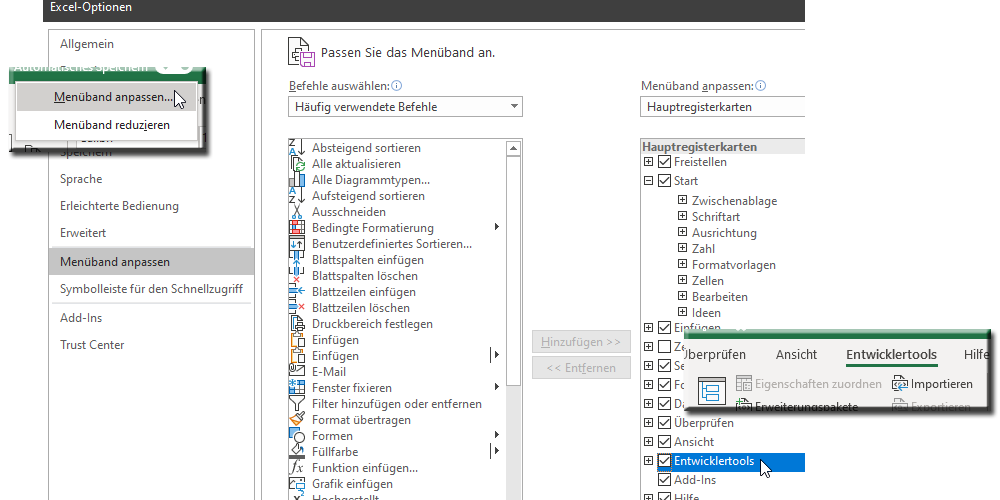Toggle the Freistellen checkbox

(664, 162)
